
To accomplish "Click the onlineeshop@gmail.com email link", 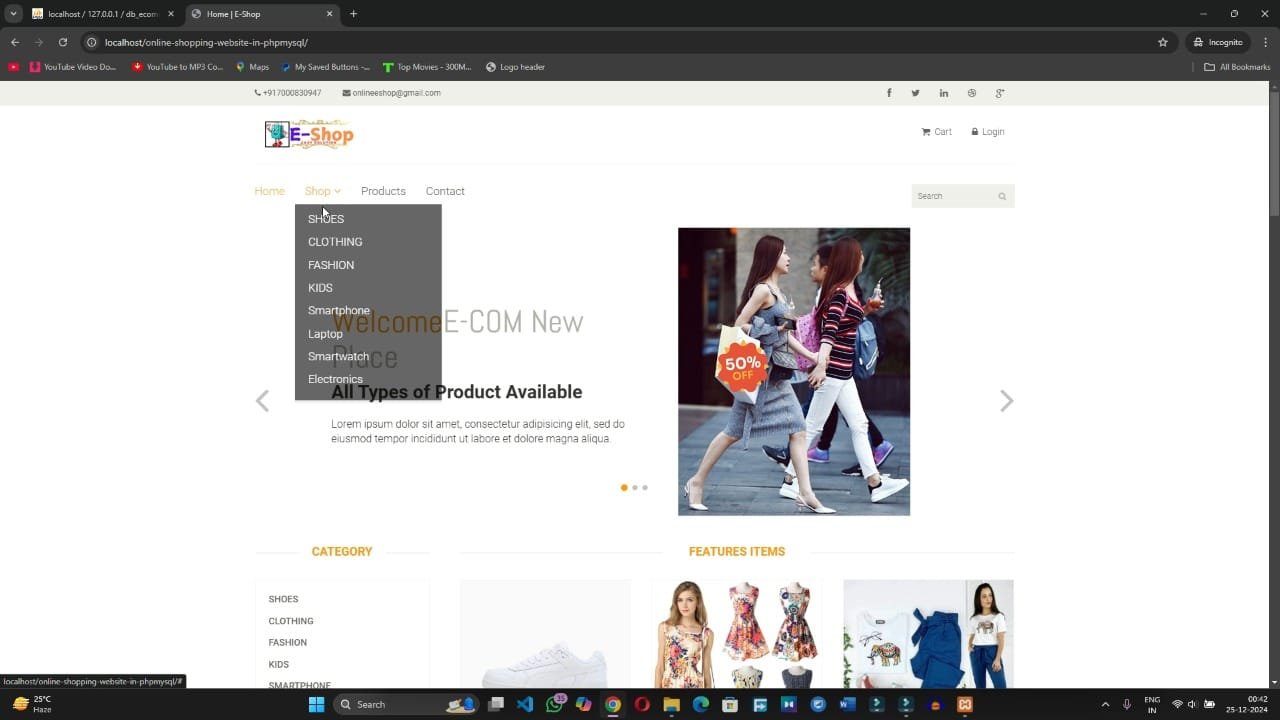I will coord(392,93).
